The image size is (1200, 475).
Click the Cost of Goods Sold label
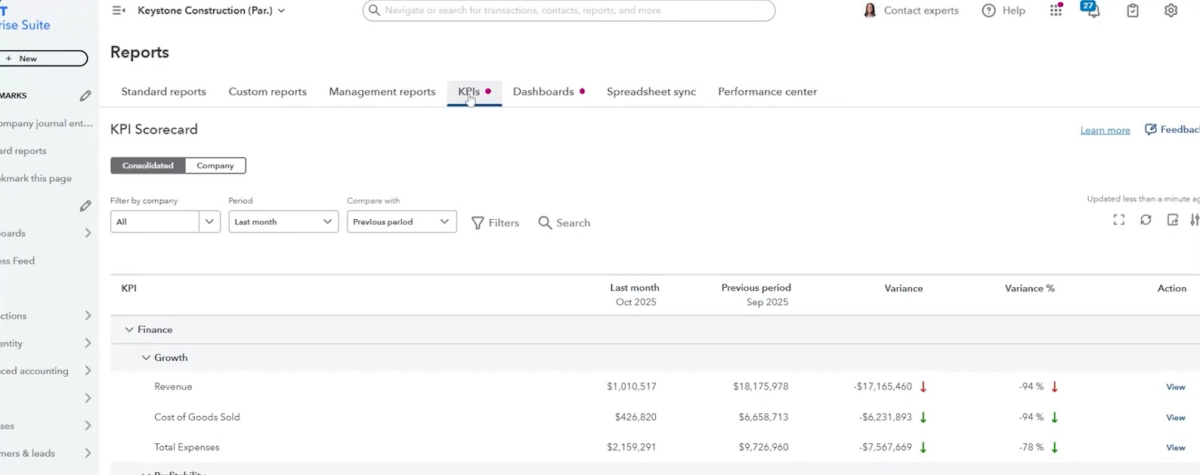point(197,417)
